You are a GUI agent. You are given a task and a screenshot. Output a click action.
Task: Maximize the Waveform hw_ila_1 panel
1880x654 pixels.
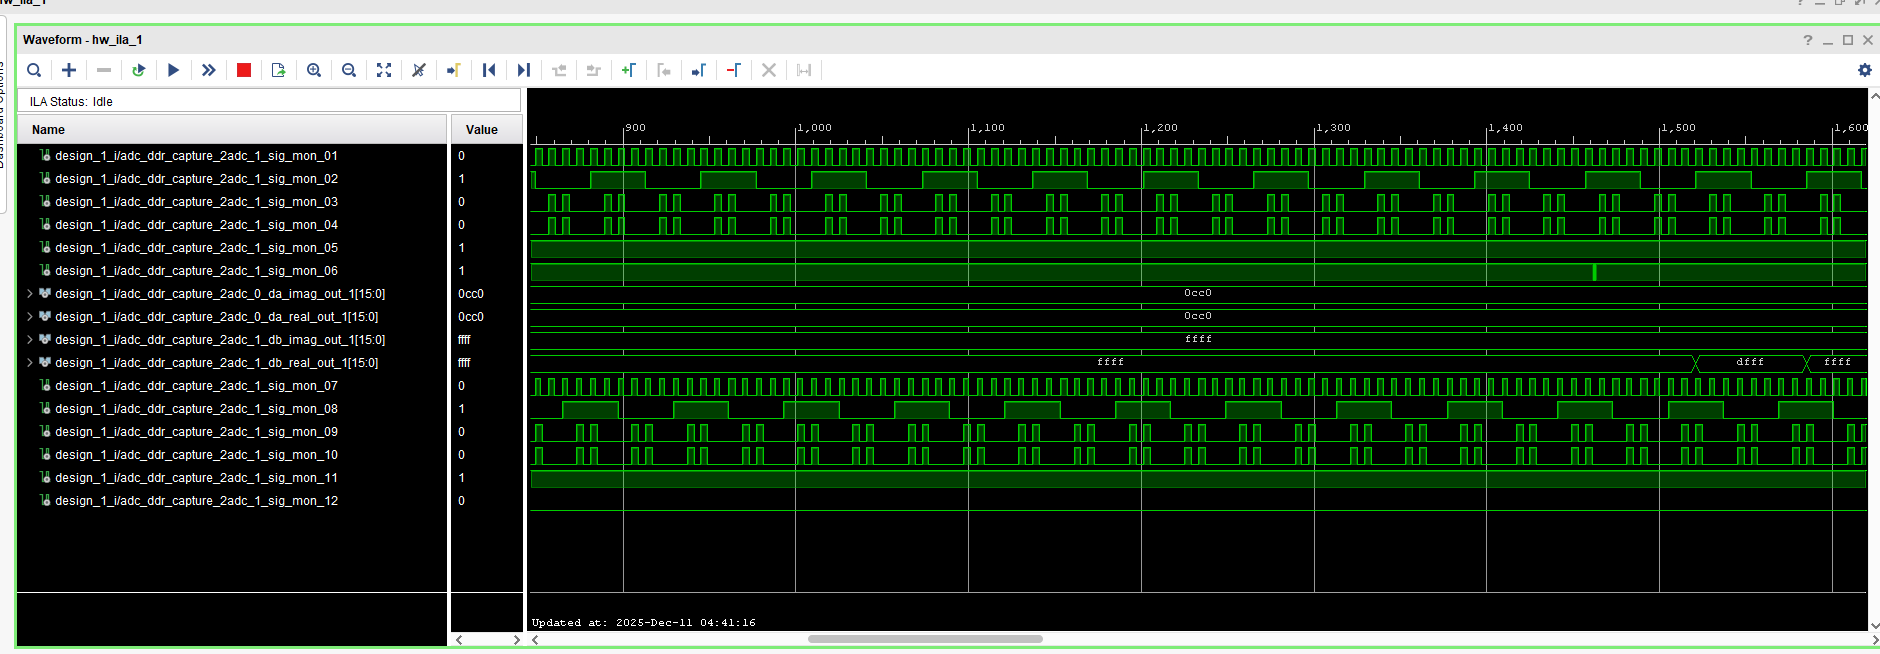tap(1848, 40)
